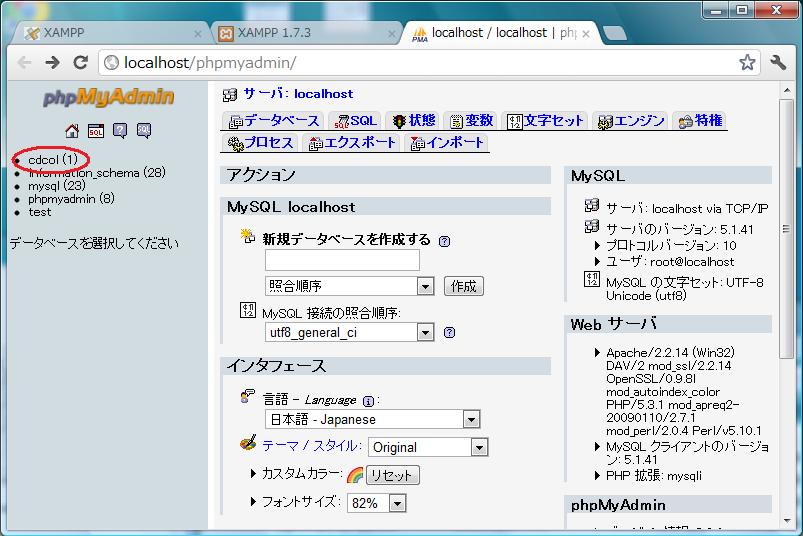Select the phpmyadmin database

click(71, 199)
